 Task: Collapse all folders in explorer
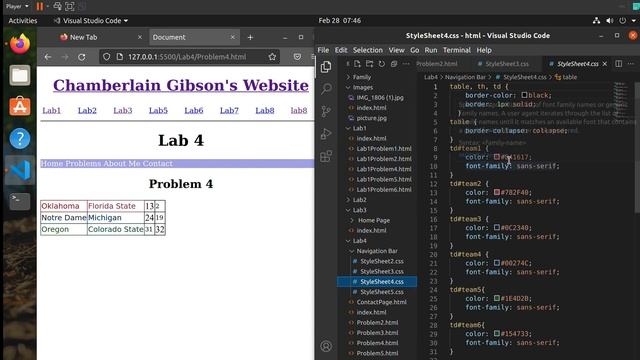coord(394,64)
